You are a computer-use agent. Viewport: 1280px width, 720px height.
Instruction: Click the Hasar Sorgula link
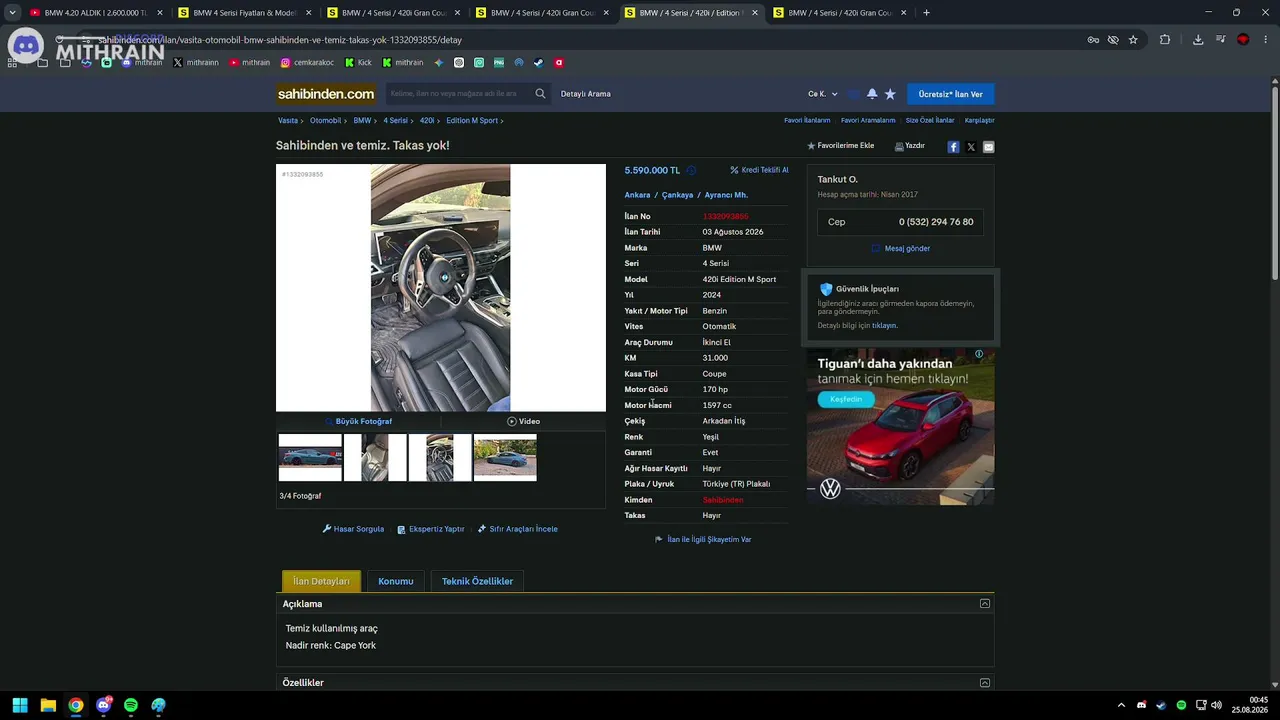pyautogui.click(x=353, y=529)
